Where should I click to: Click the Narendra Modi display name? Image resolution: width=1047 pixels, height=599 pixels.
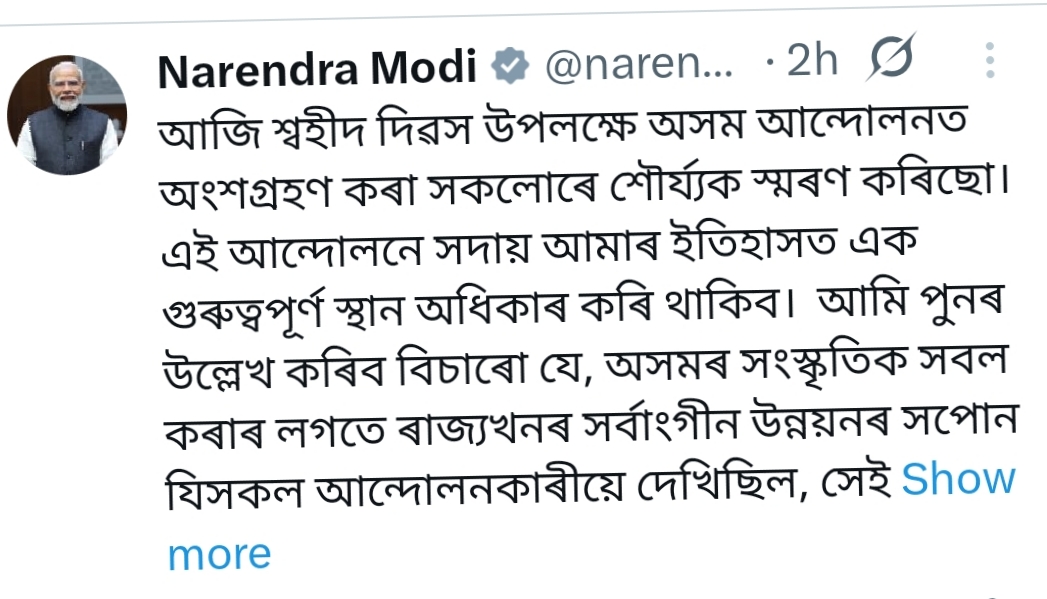[x=316, y=68]
